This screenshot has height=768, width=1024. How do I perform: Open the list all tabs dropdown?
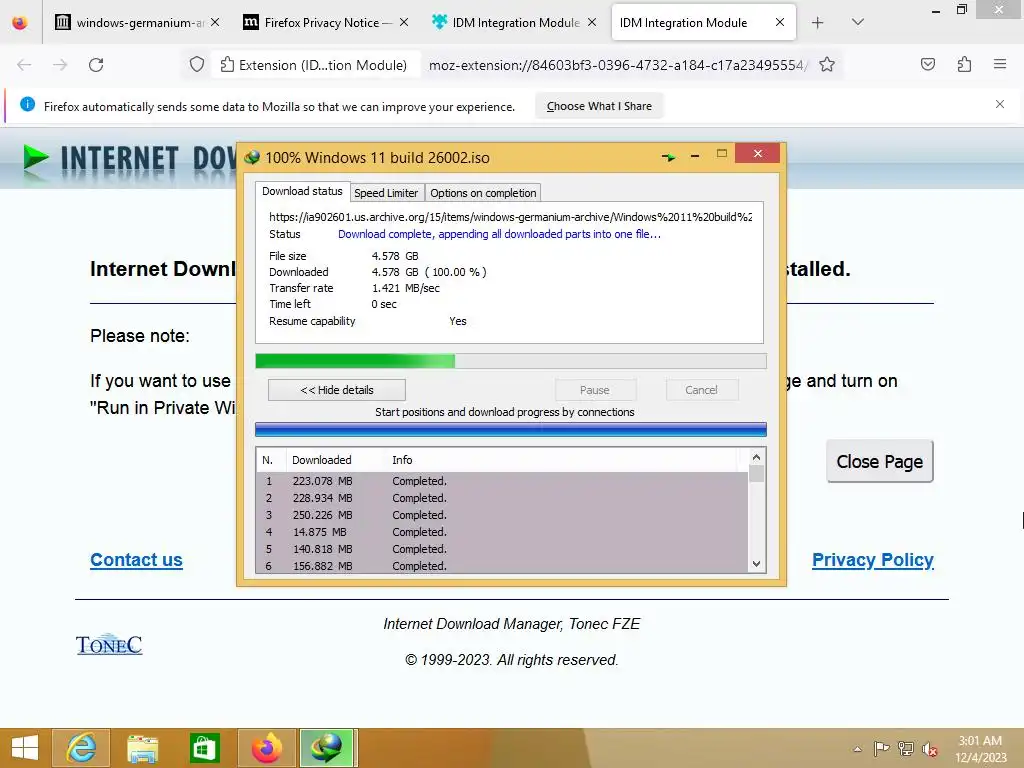pyautogui.click(x=858, y=23)
